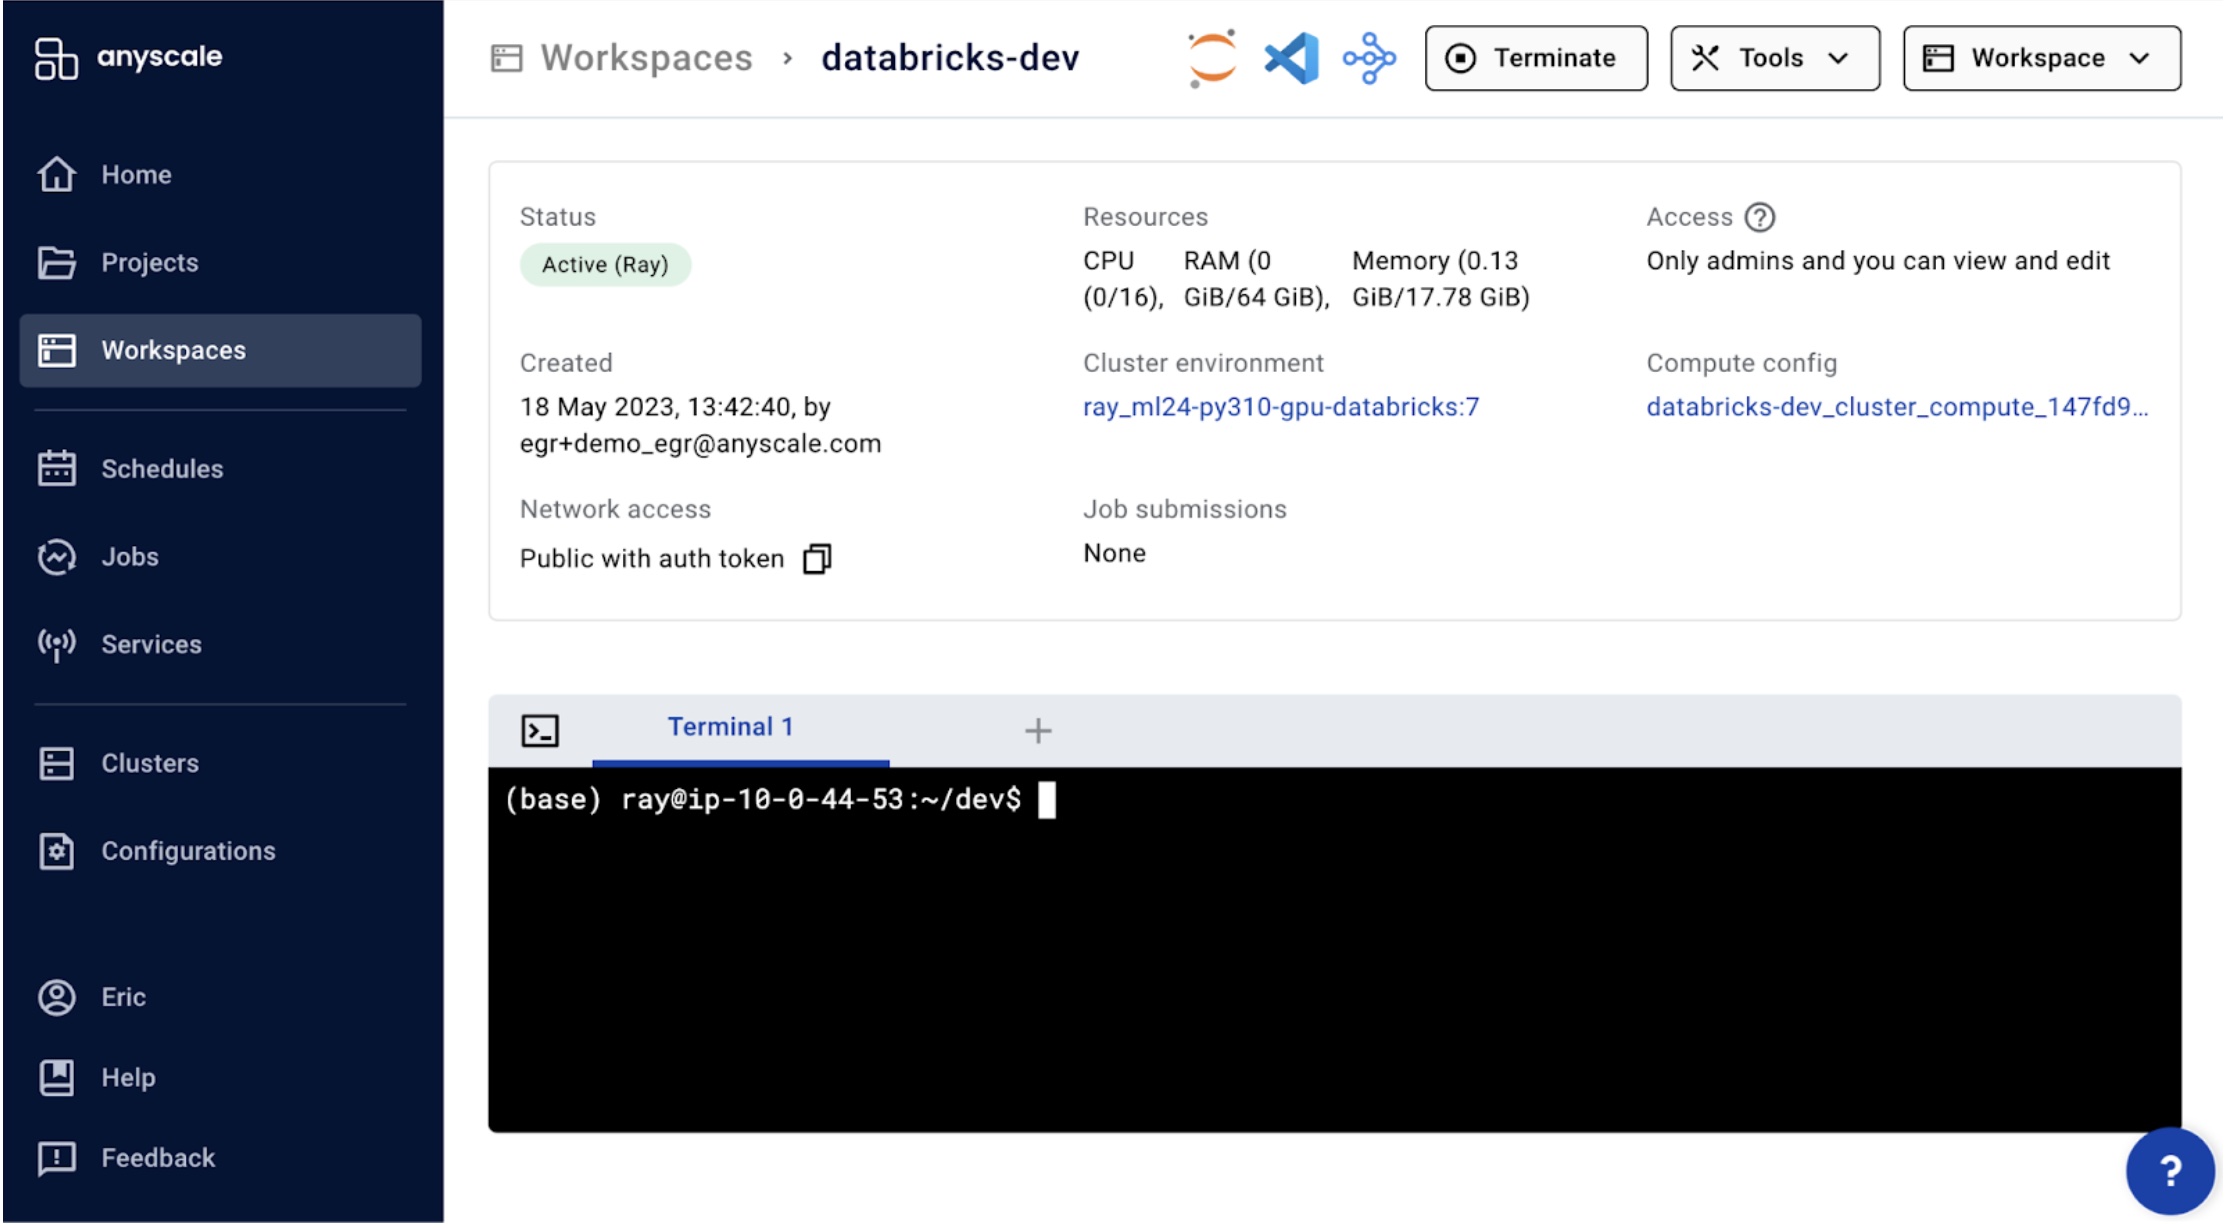Open Jupyter notebook icon in header
The image size is (2226, 1230).
click(x=1212, y=58)
